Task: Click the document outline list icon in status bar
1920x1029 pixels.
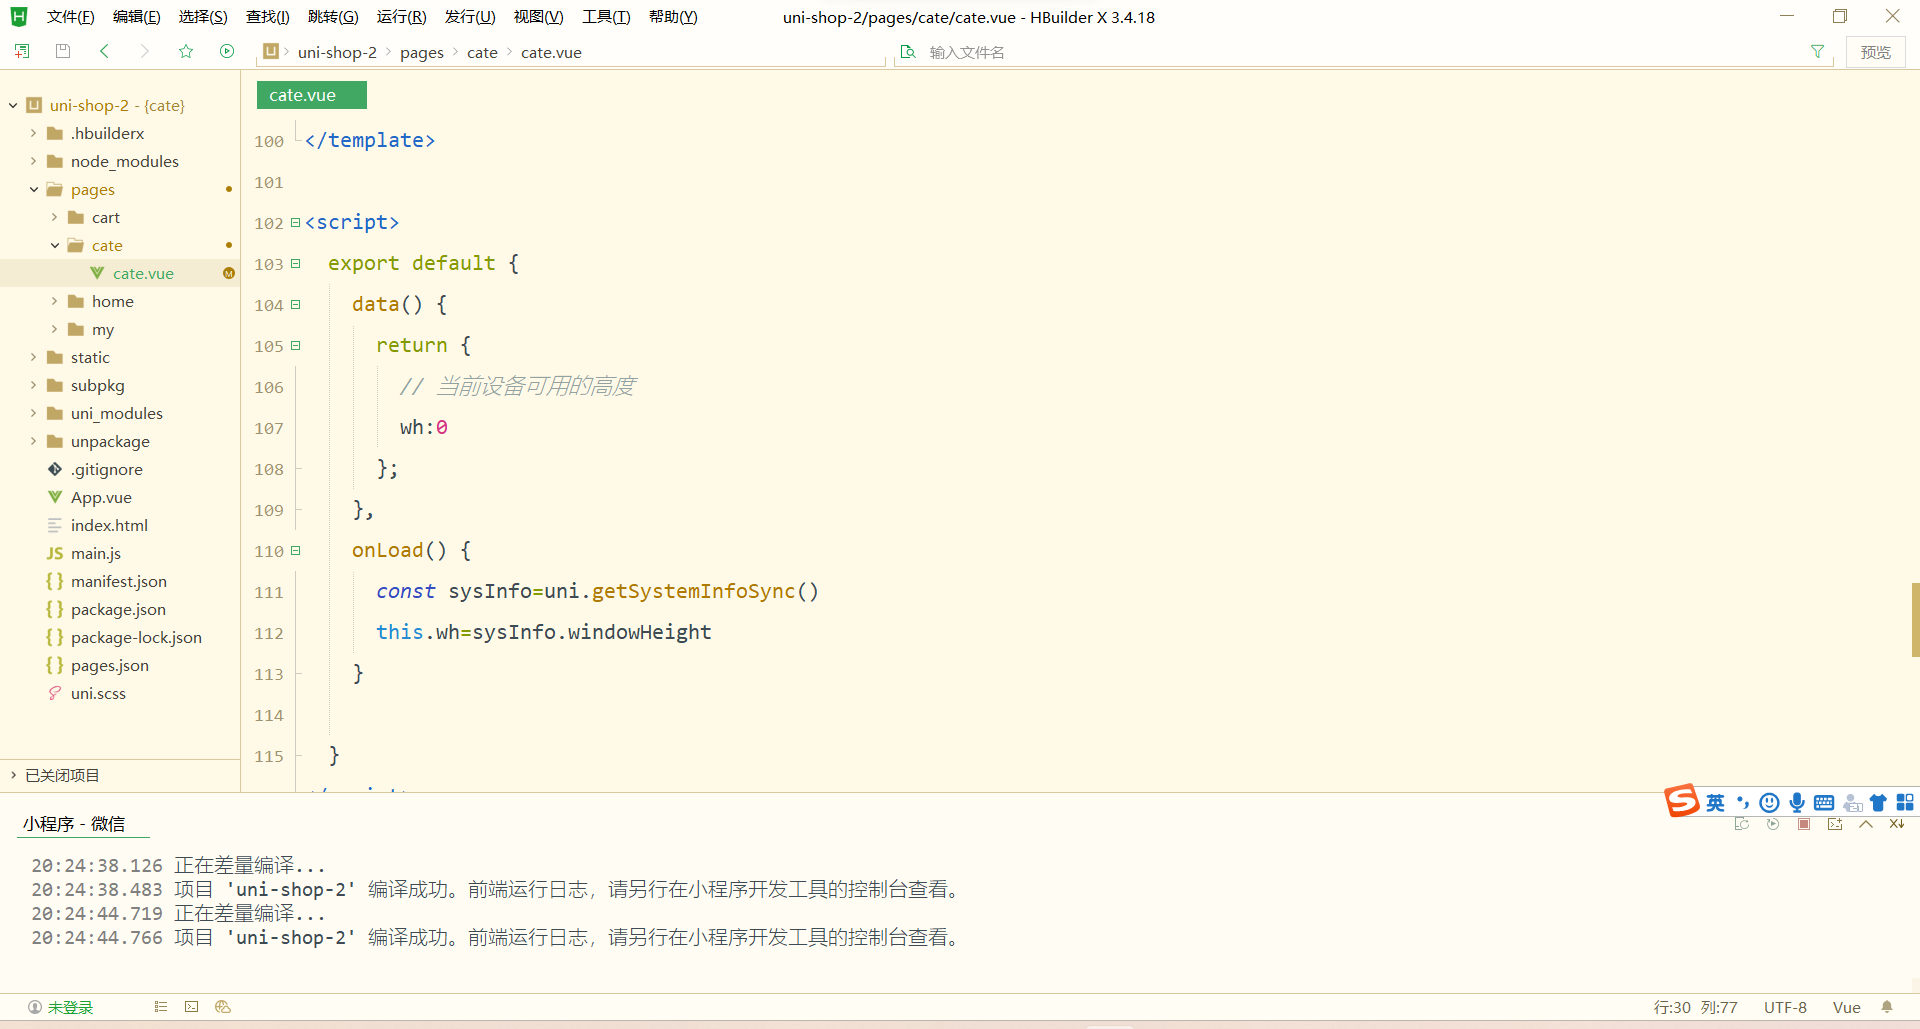Action: 160,1007
